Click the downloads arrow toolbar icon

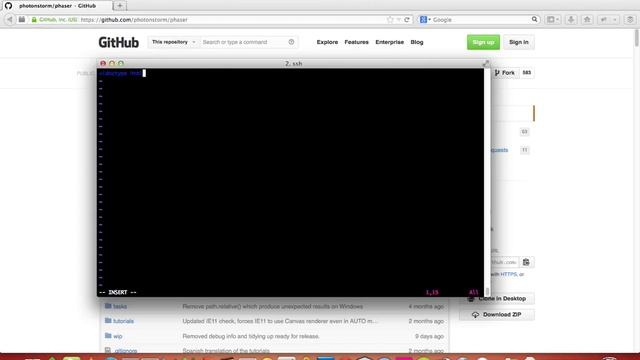(571, 20)
